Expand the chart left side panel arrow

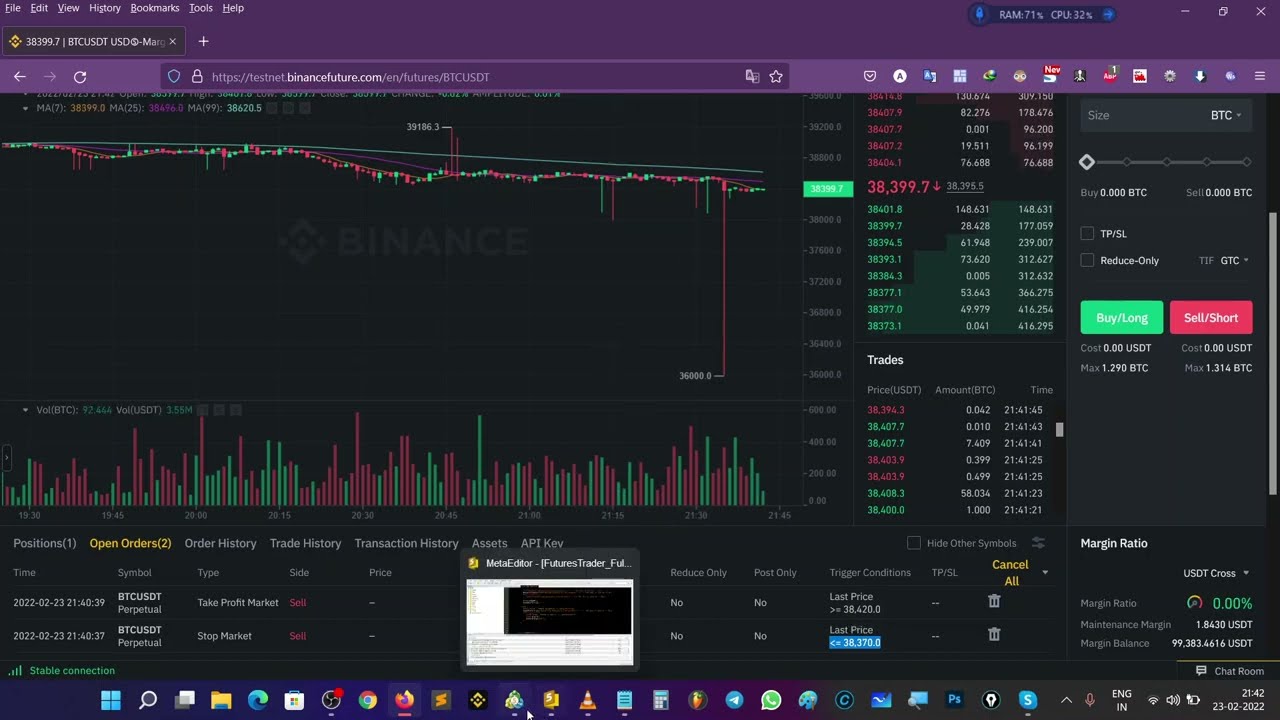[x=6, y=458]
